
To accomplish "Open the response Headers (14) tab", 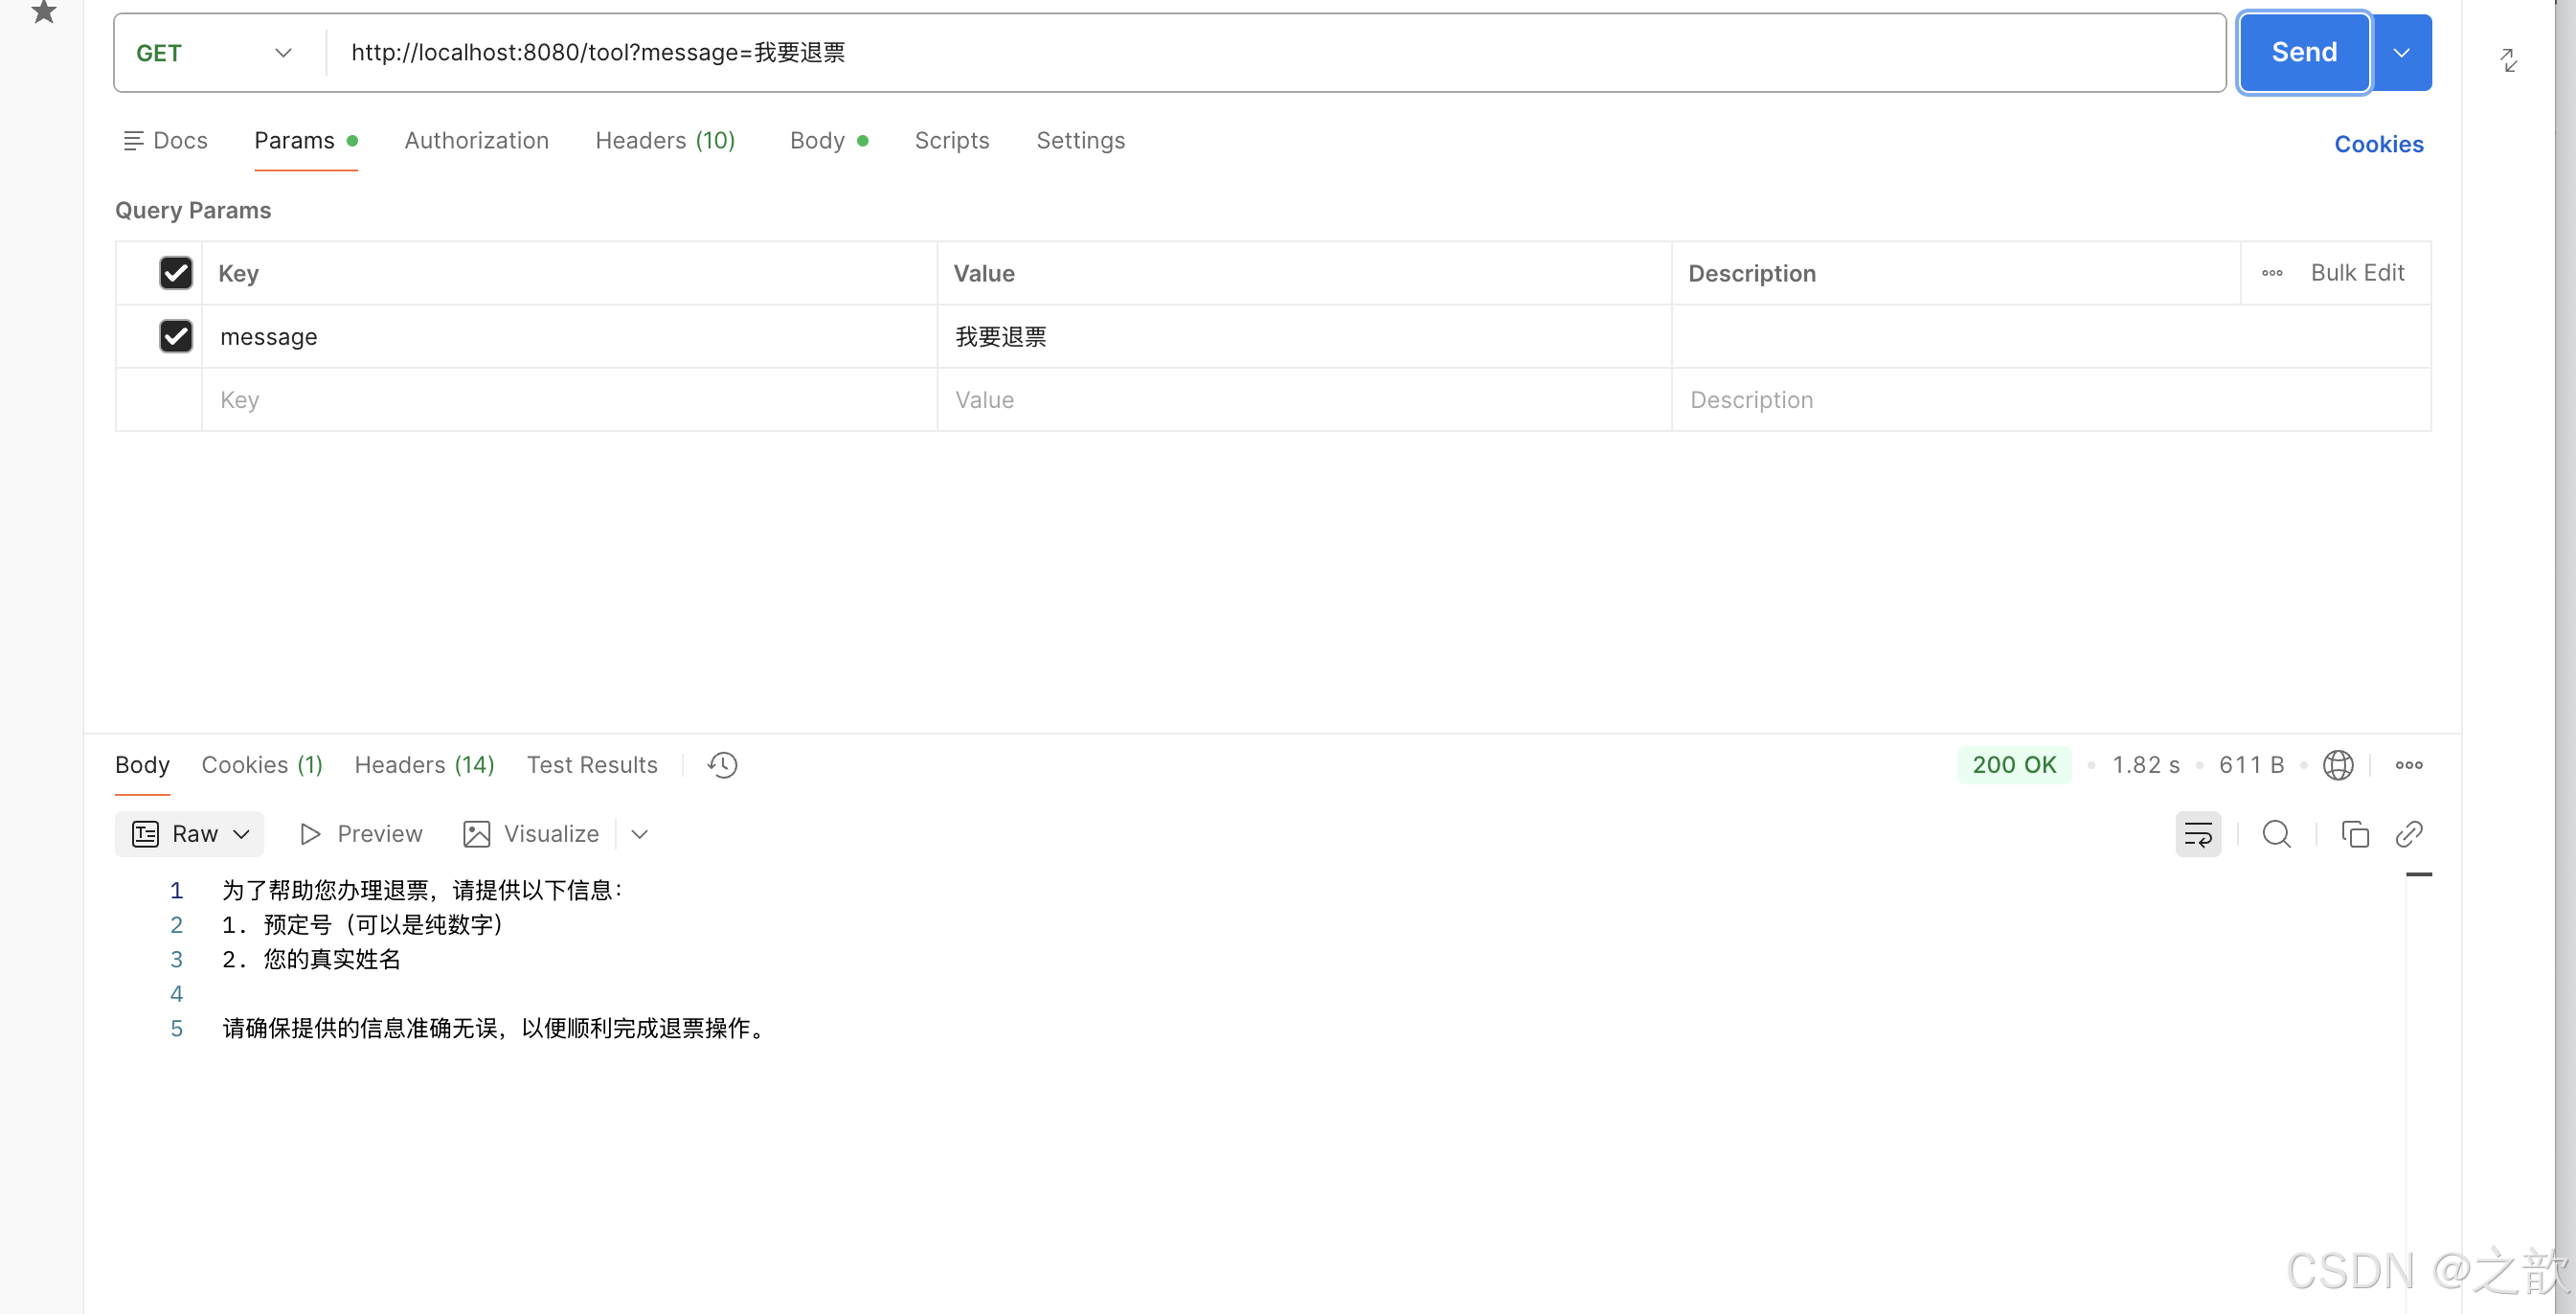I will [x=424, y=765].
